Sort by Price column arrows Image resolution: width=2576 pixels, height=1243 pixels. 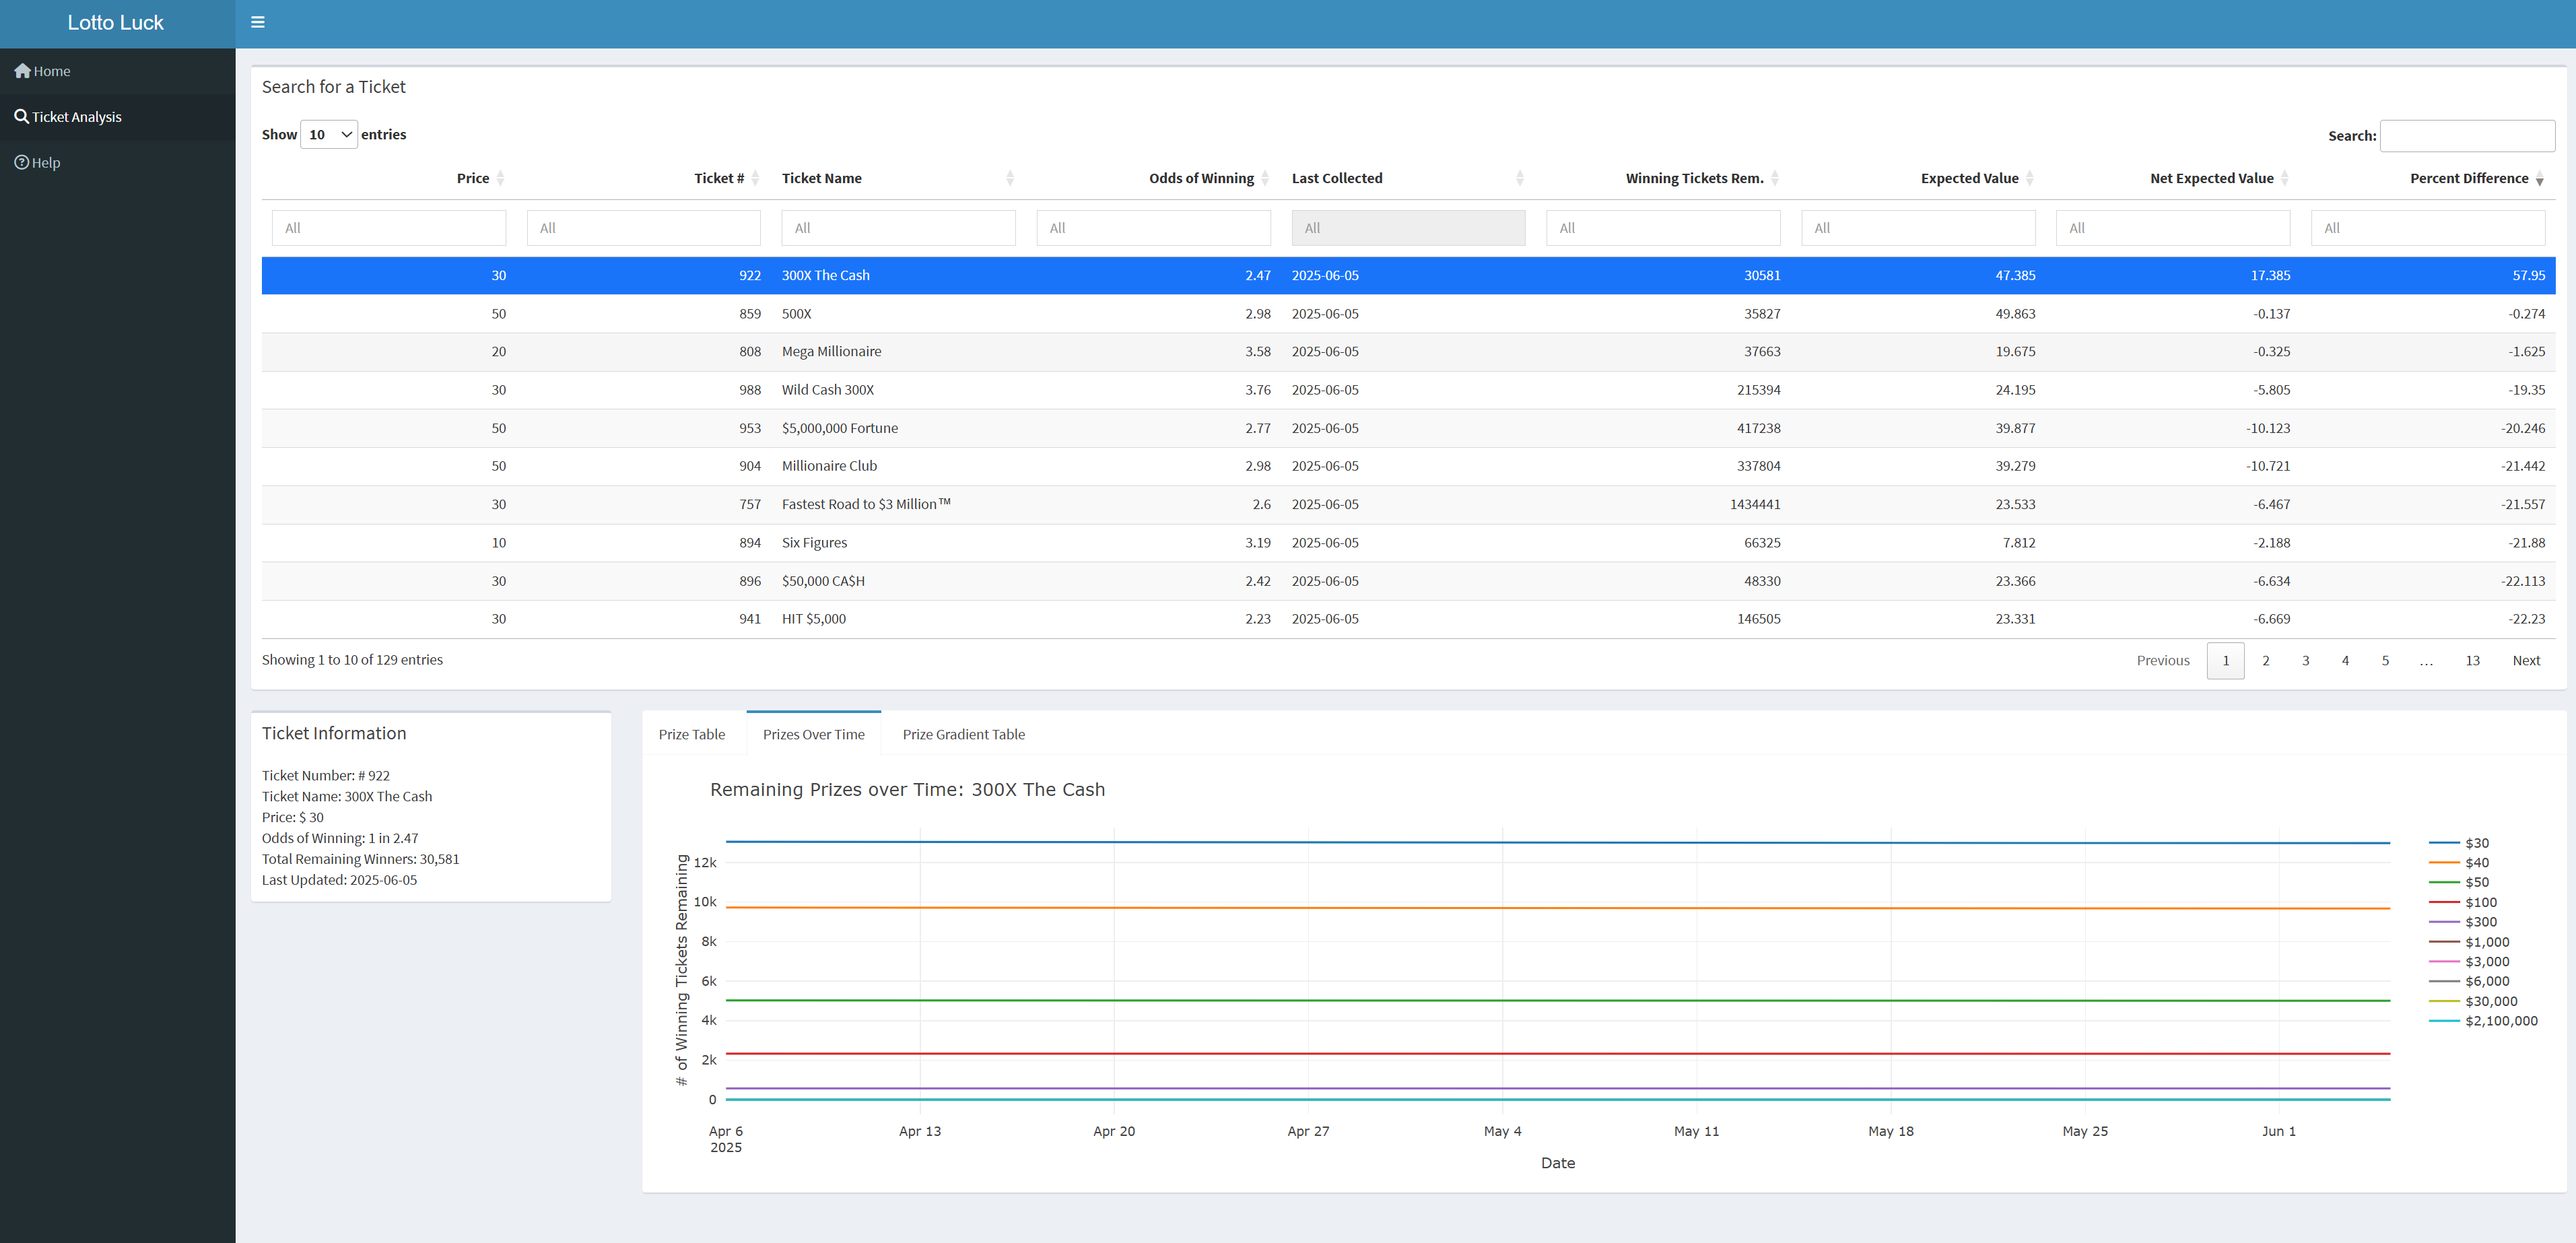click(500, 178)
